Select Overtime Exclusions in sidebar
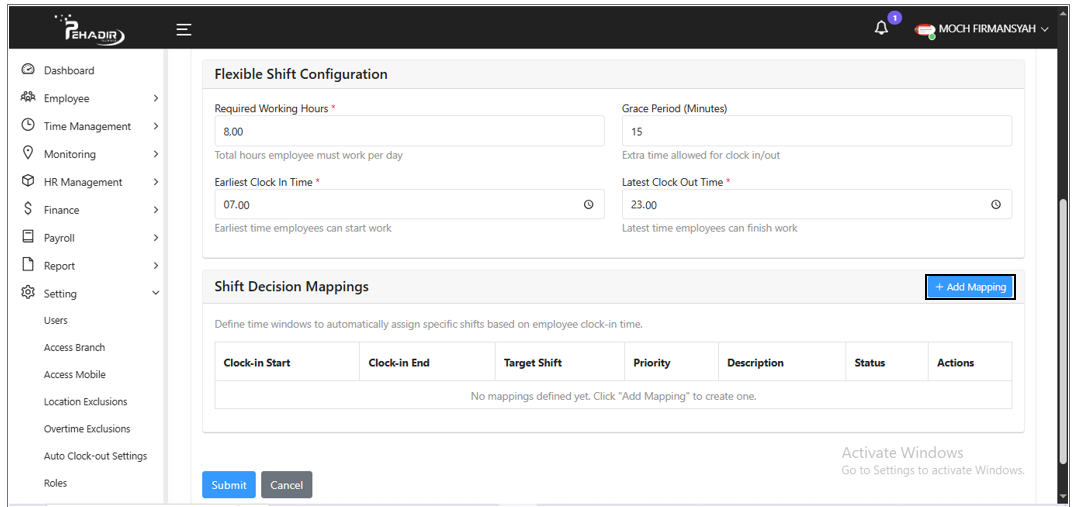The image size is (1073, 507). (87, 429)
